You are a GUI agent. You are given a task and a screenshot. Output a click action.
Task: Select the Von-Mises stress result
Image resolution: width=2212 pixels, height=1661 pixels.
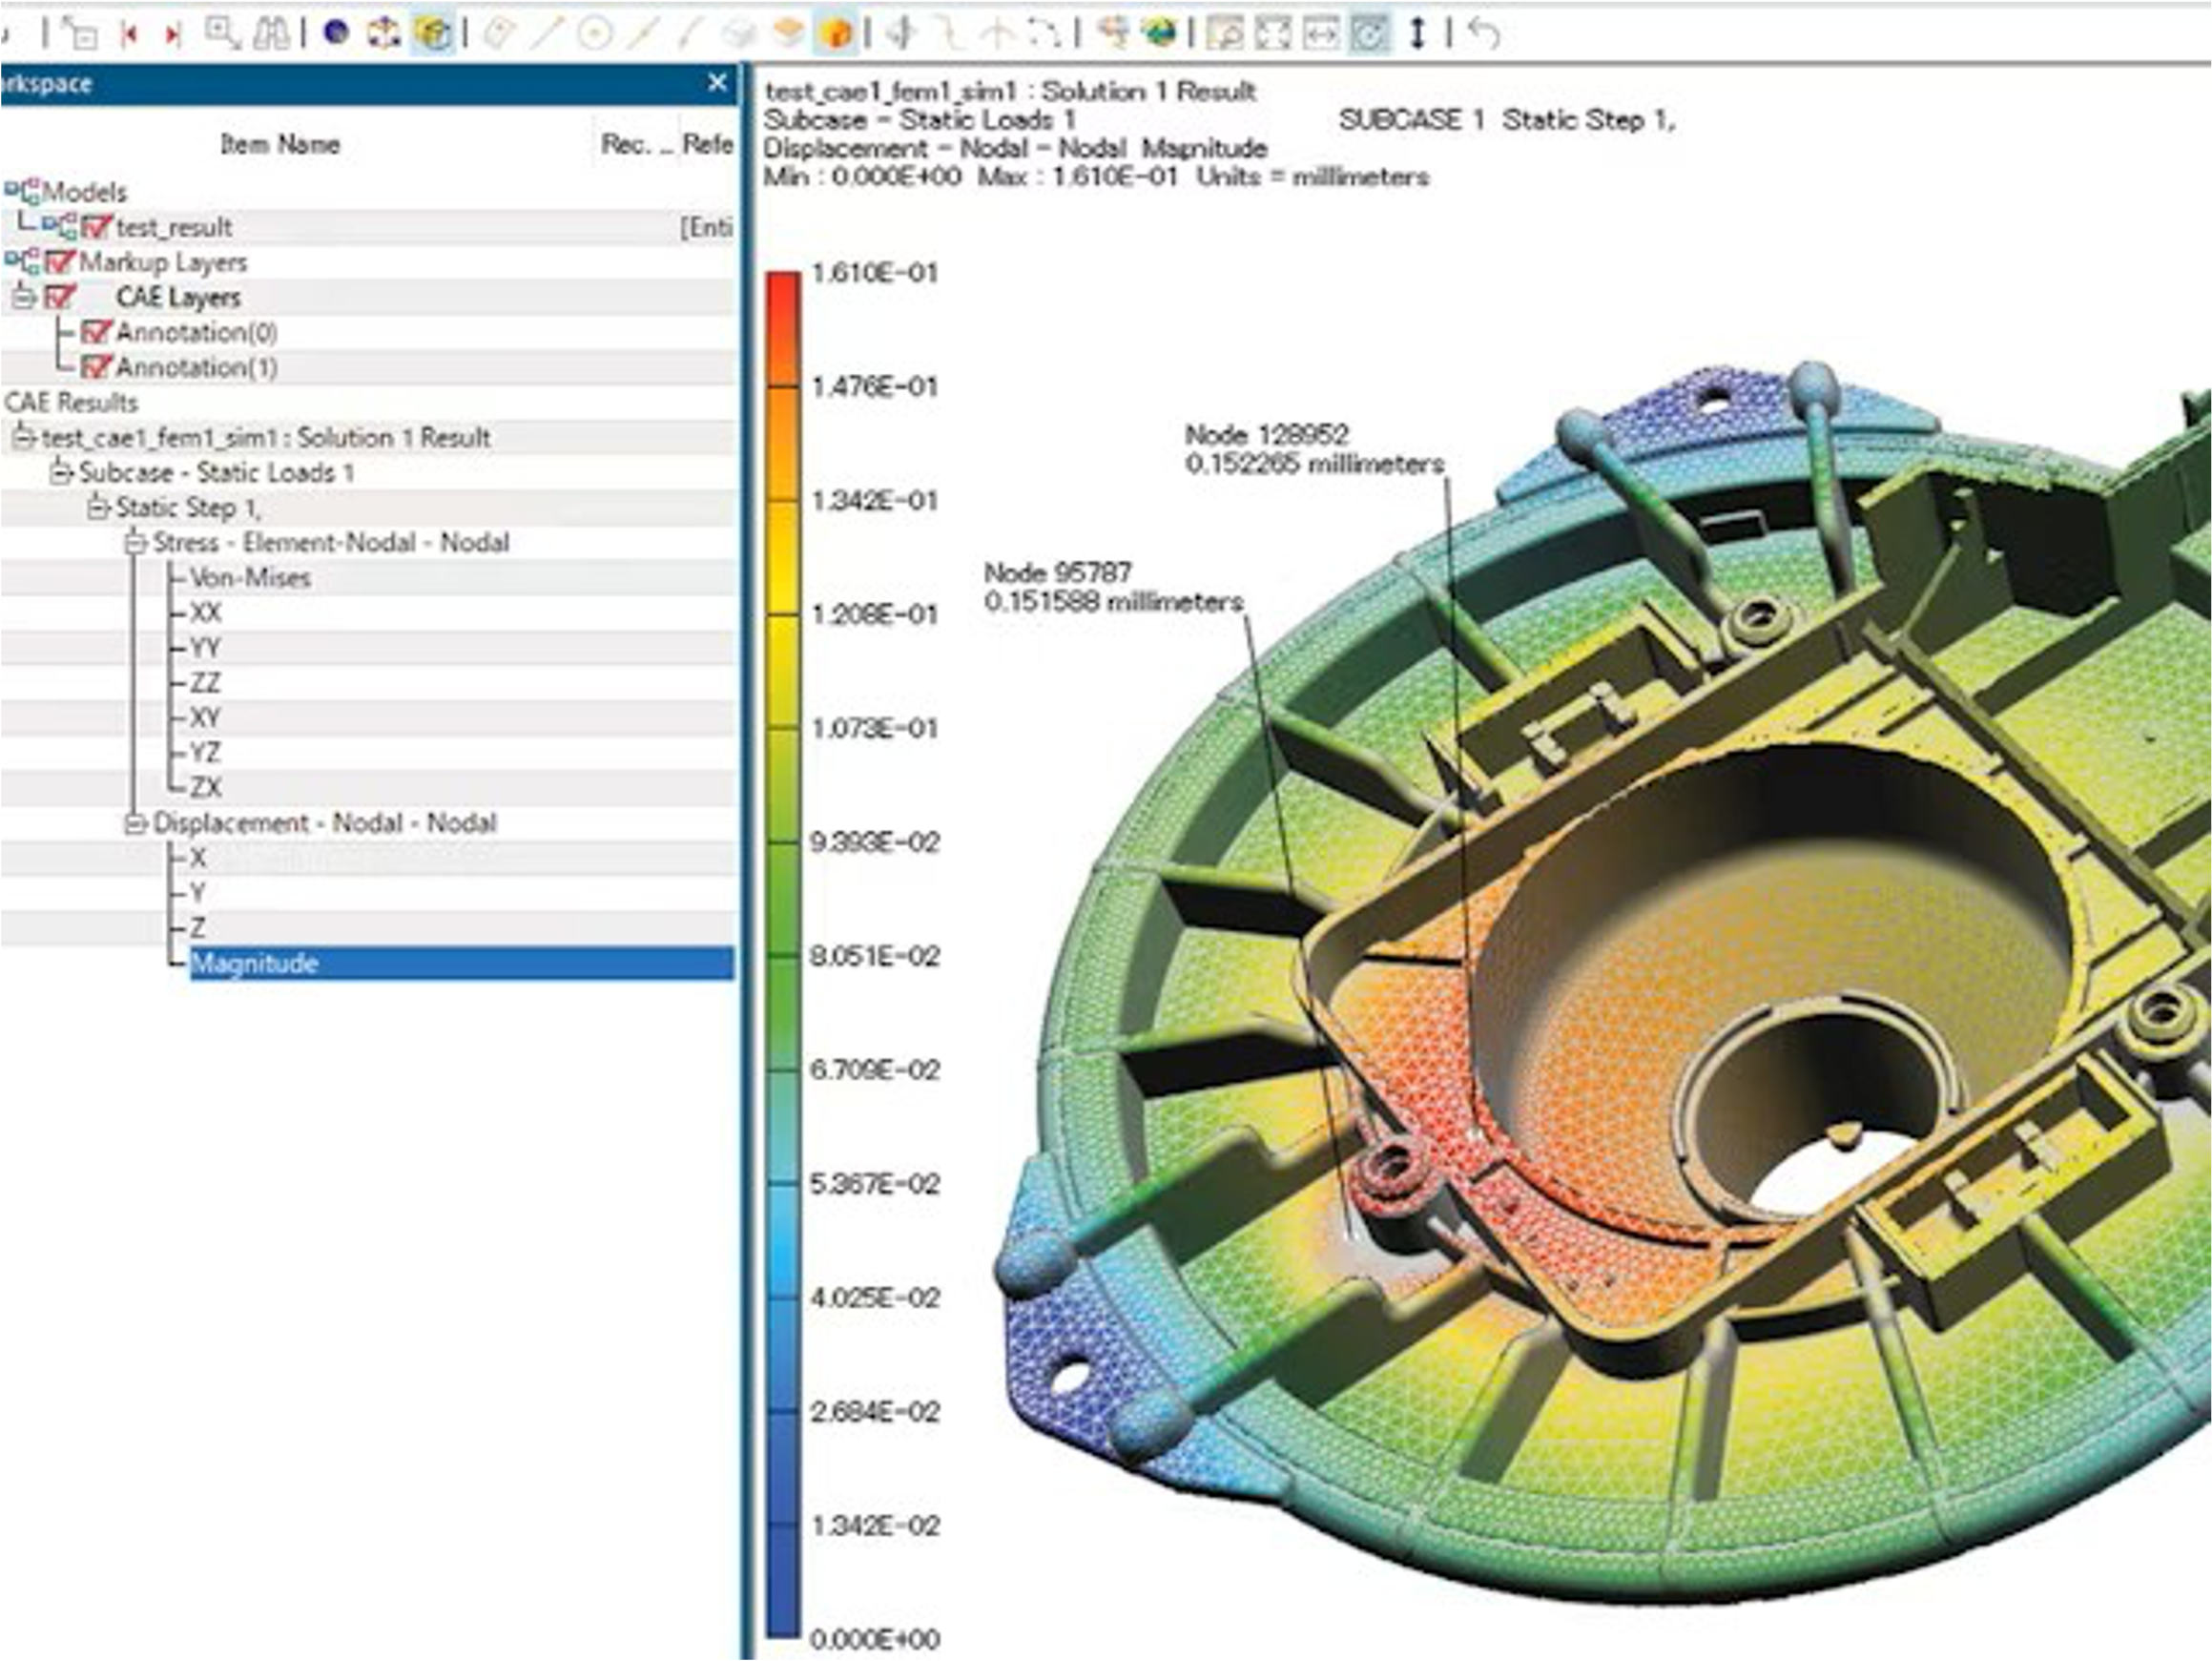pyautogui.click(x=250, y=578)
